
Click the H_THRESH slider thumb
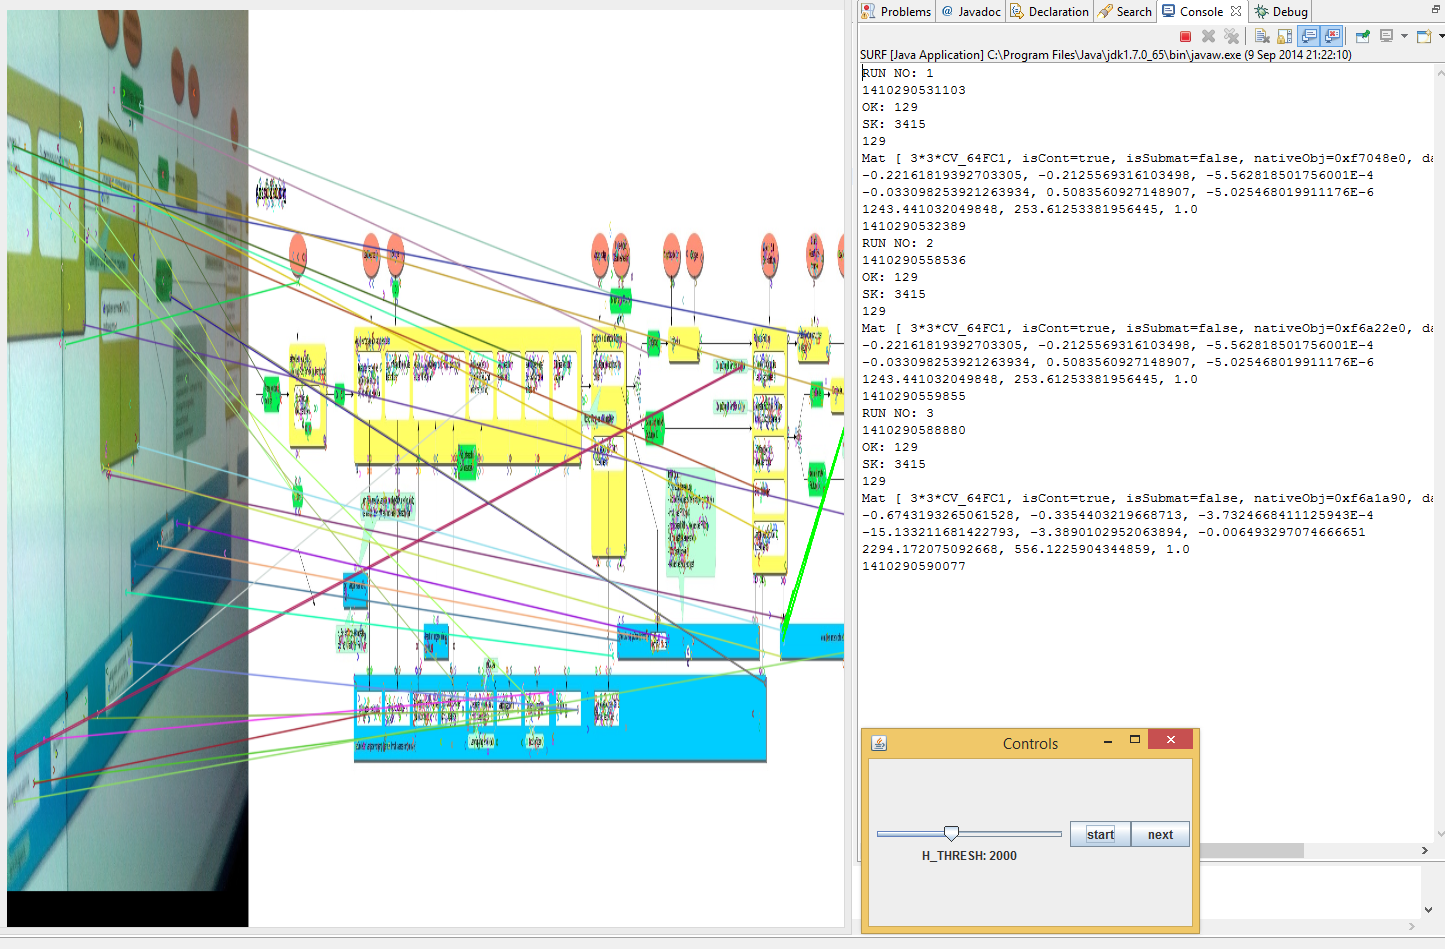[x=951, y=833]
